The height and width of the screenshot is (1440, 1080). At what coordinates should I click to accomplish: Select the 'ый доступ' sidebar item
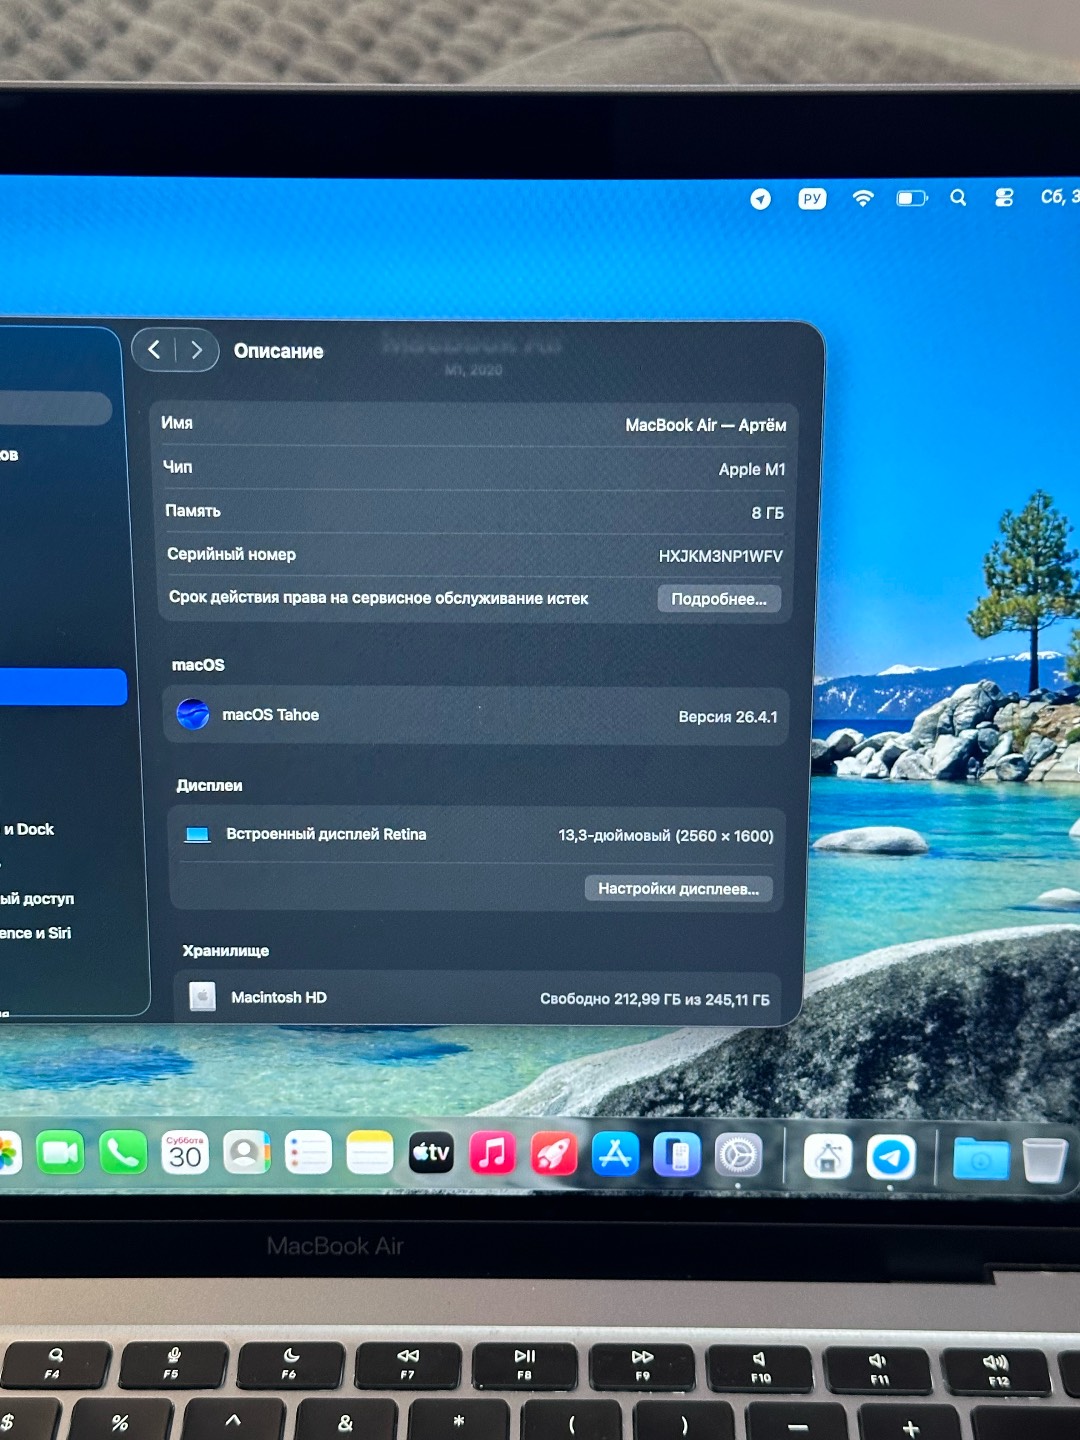click(37, 898)
